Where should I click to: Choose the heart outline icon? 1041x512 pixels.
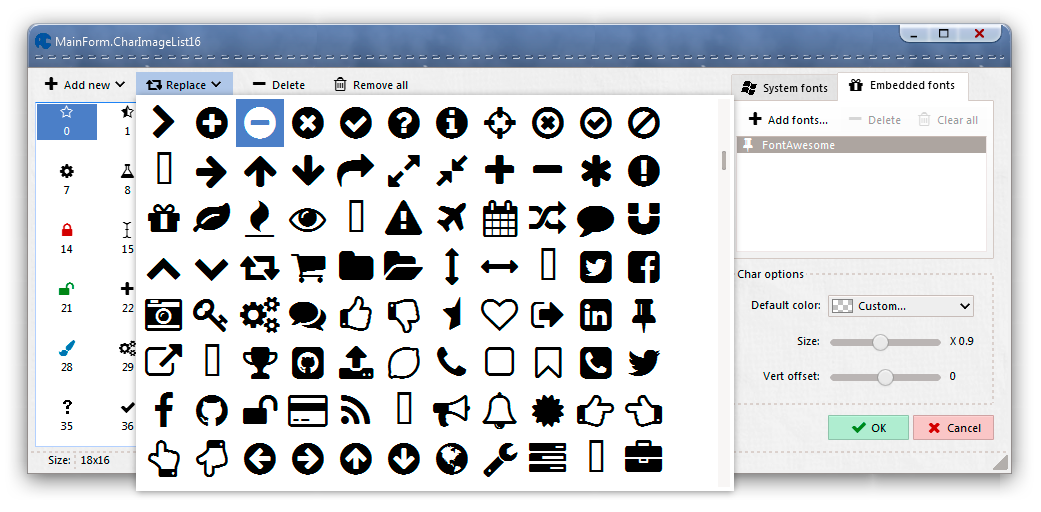[x=499, y=315]
